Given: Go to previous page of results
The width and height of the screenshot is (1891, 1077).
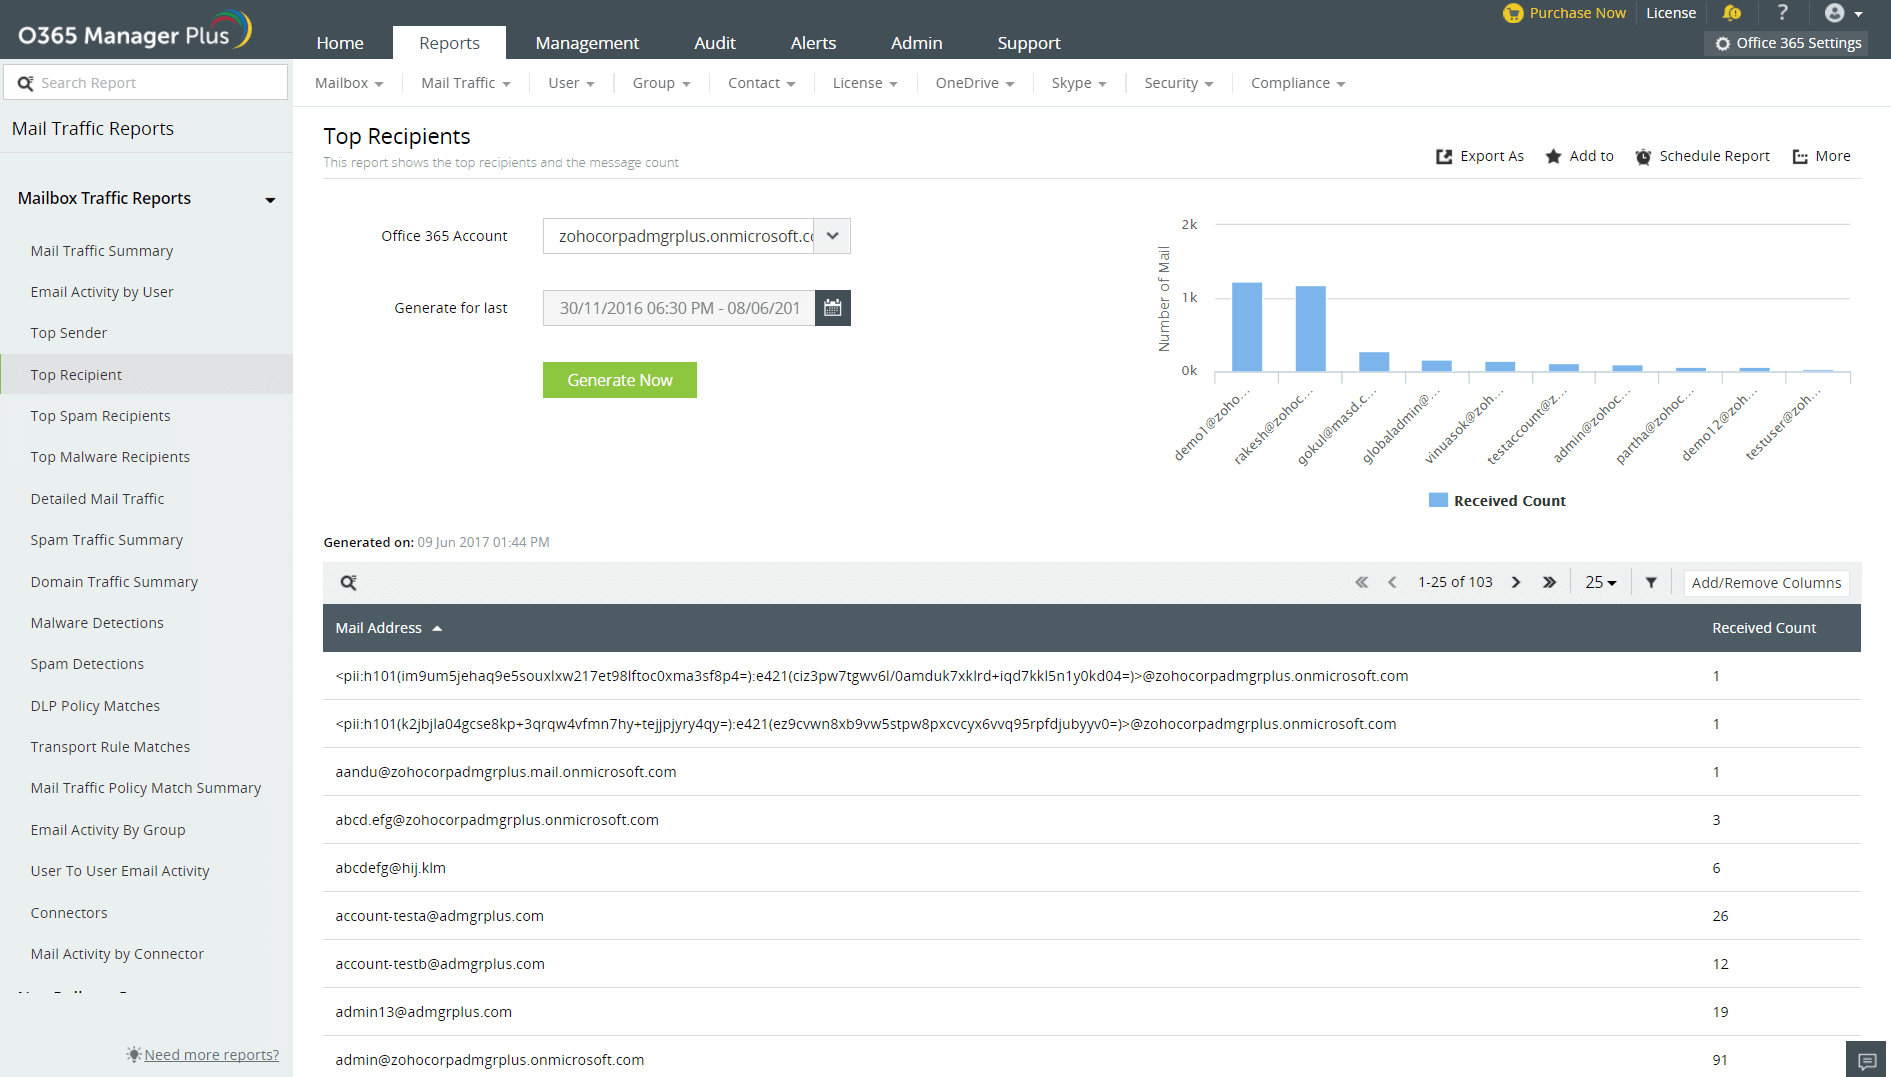Looking at the screenshot, I should tap(1392, 583).
